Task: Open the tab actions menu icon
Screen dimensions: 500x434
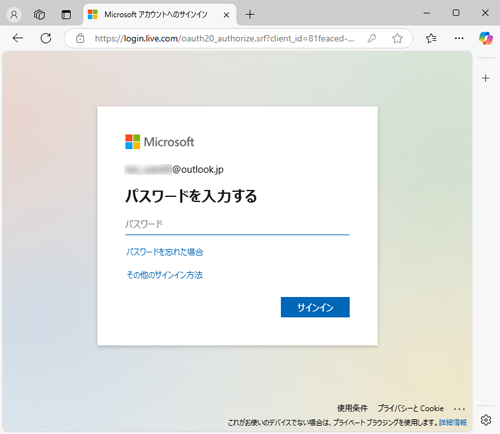Action: pyautogui.click(x=66, y=15)
